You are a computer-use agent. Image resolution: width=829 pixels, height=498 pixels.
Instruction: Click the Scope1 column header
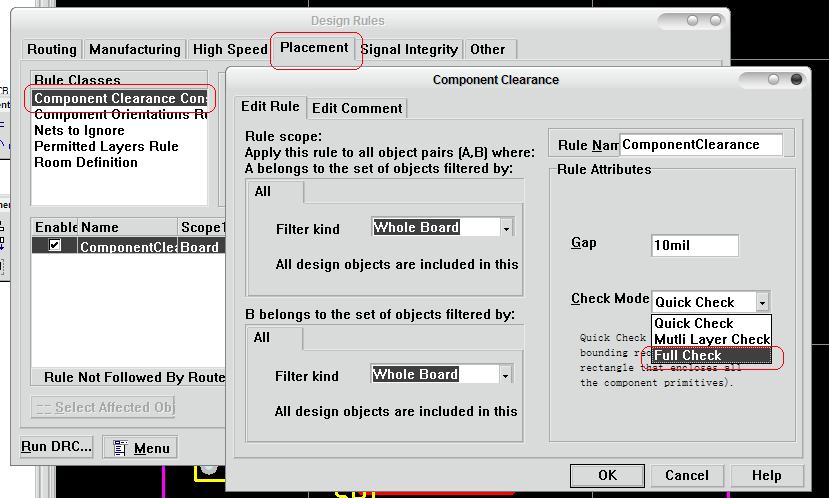click(x=202, y=227)
